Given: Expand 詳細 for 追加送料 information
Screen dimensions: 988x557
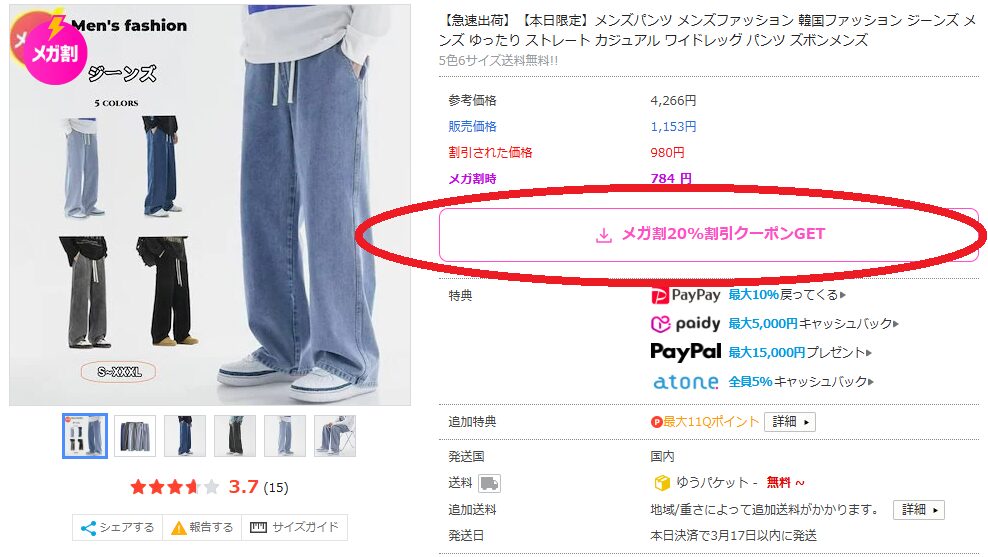Looking at the screenshot, I should coord(919,509).
